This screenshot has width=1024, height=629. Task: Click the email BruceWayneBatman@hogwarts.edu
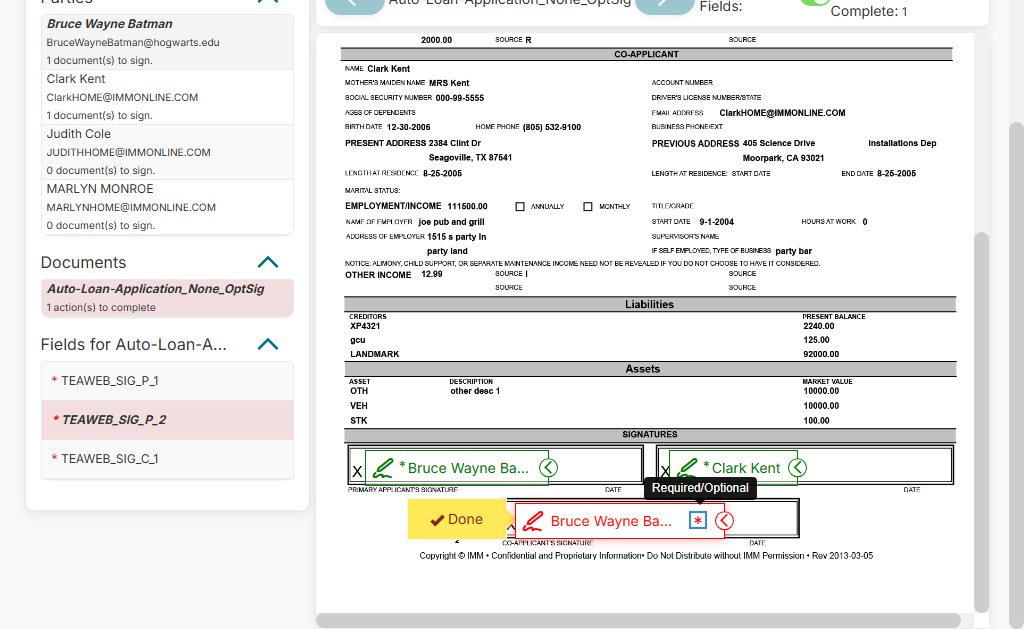(133, 42)
